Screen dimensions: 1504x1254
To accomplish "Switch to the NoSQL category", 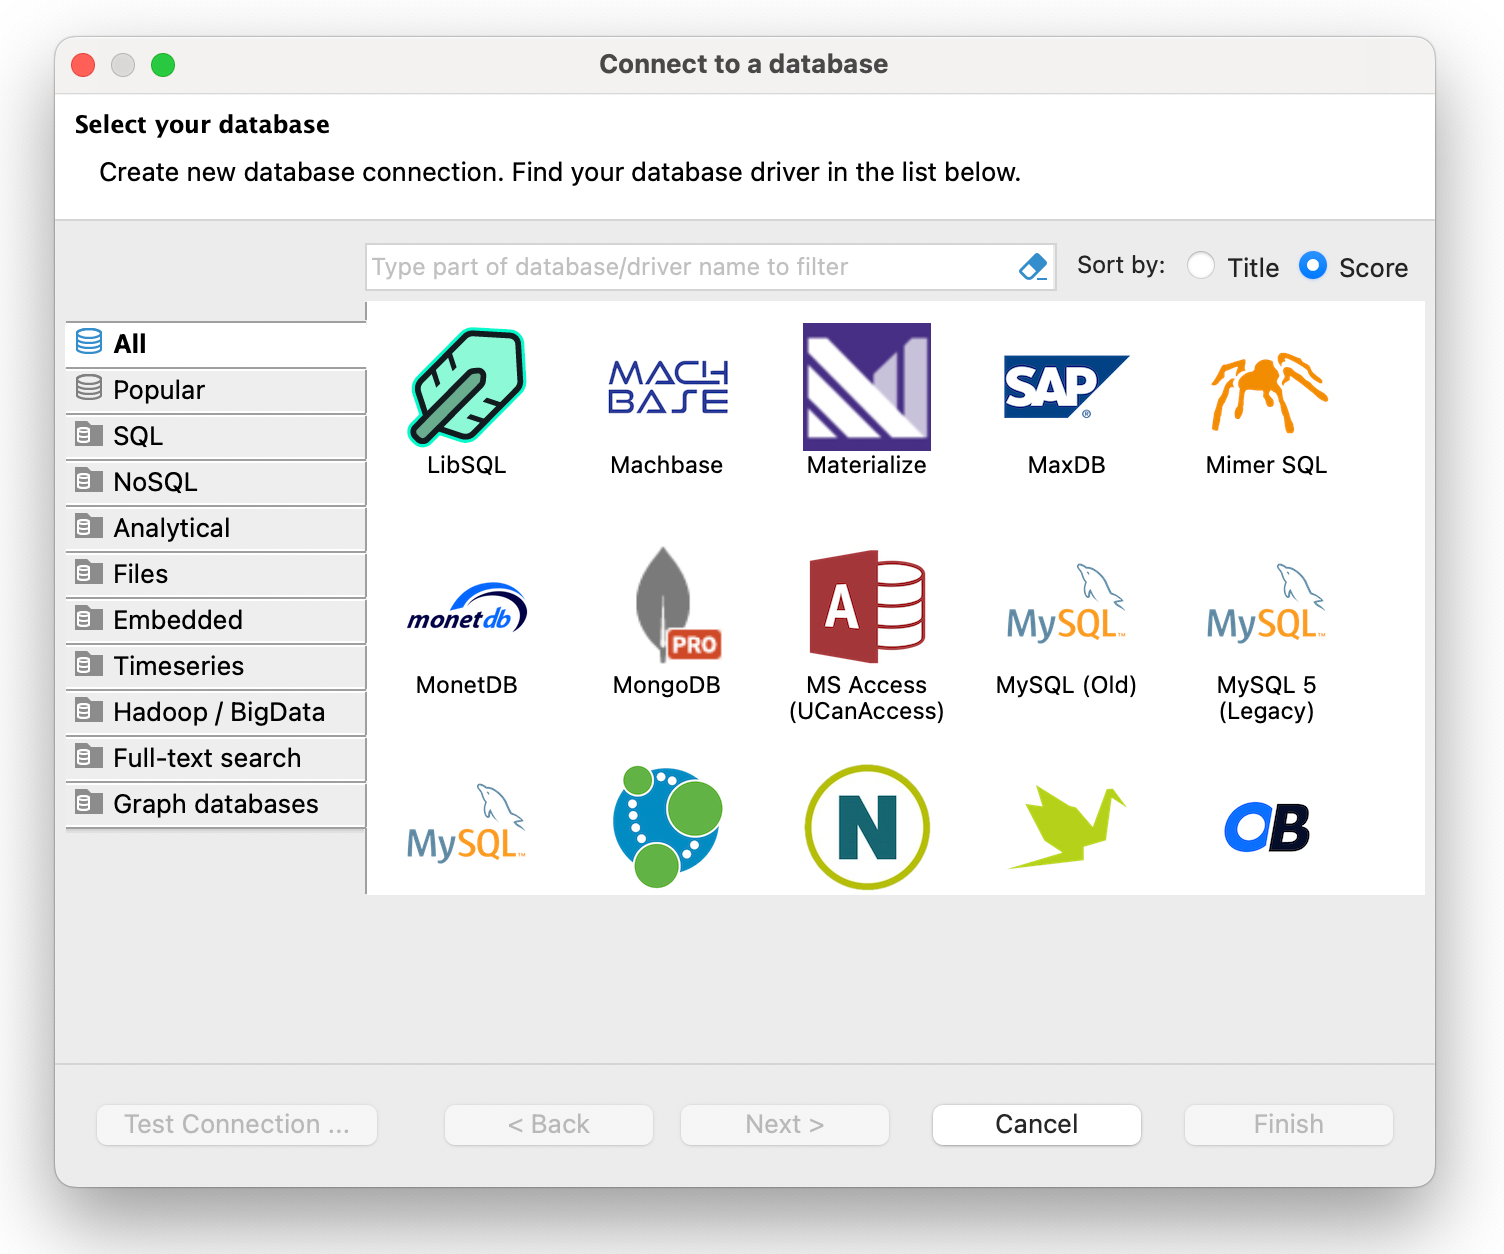I will tap(216, 482).
